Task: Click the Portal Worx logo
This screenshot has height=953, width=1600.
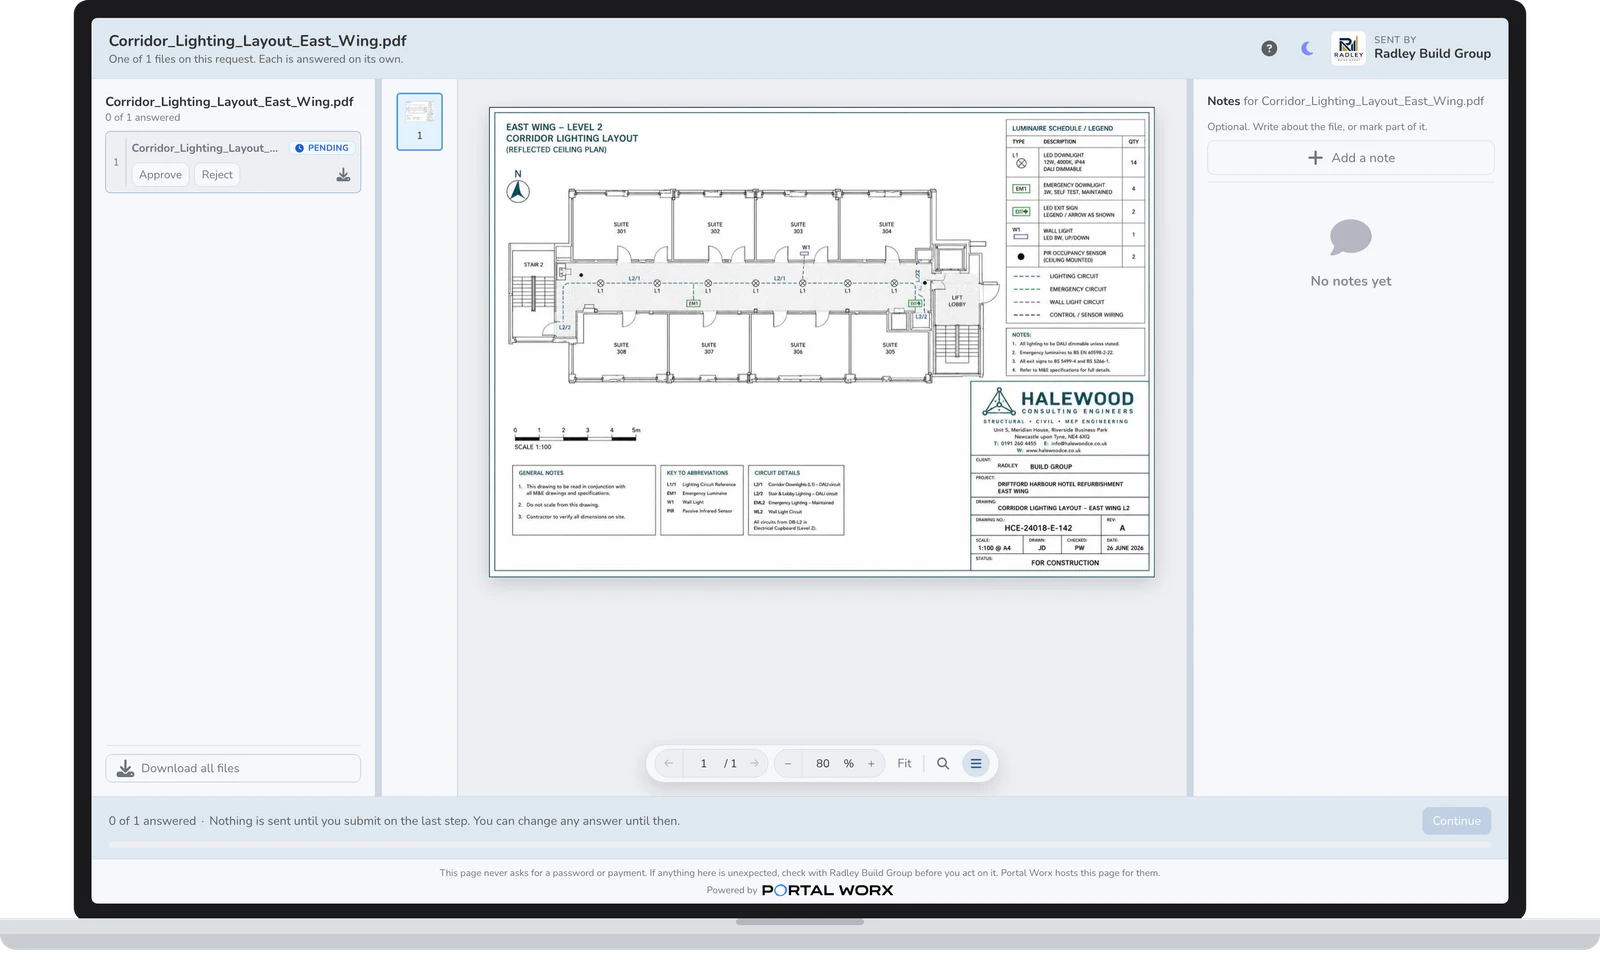Action: point(827,890)
